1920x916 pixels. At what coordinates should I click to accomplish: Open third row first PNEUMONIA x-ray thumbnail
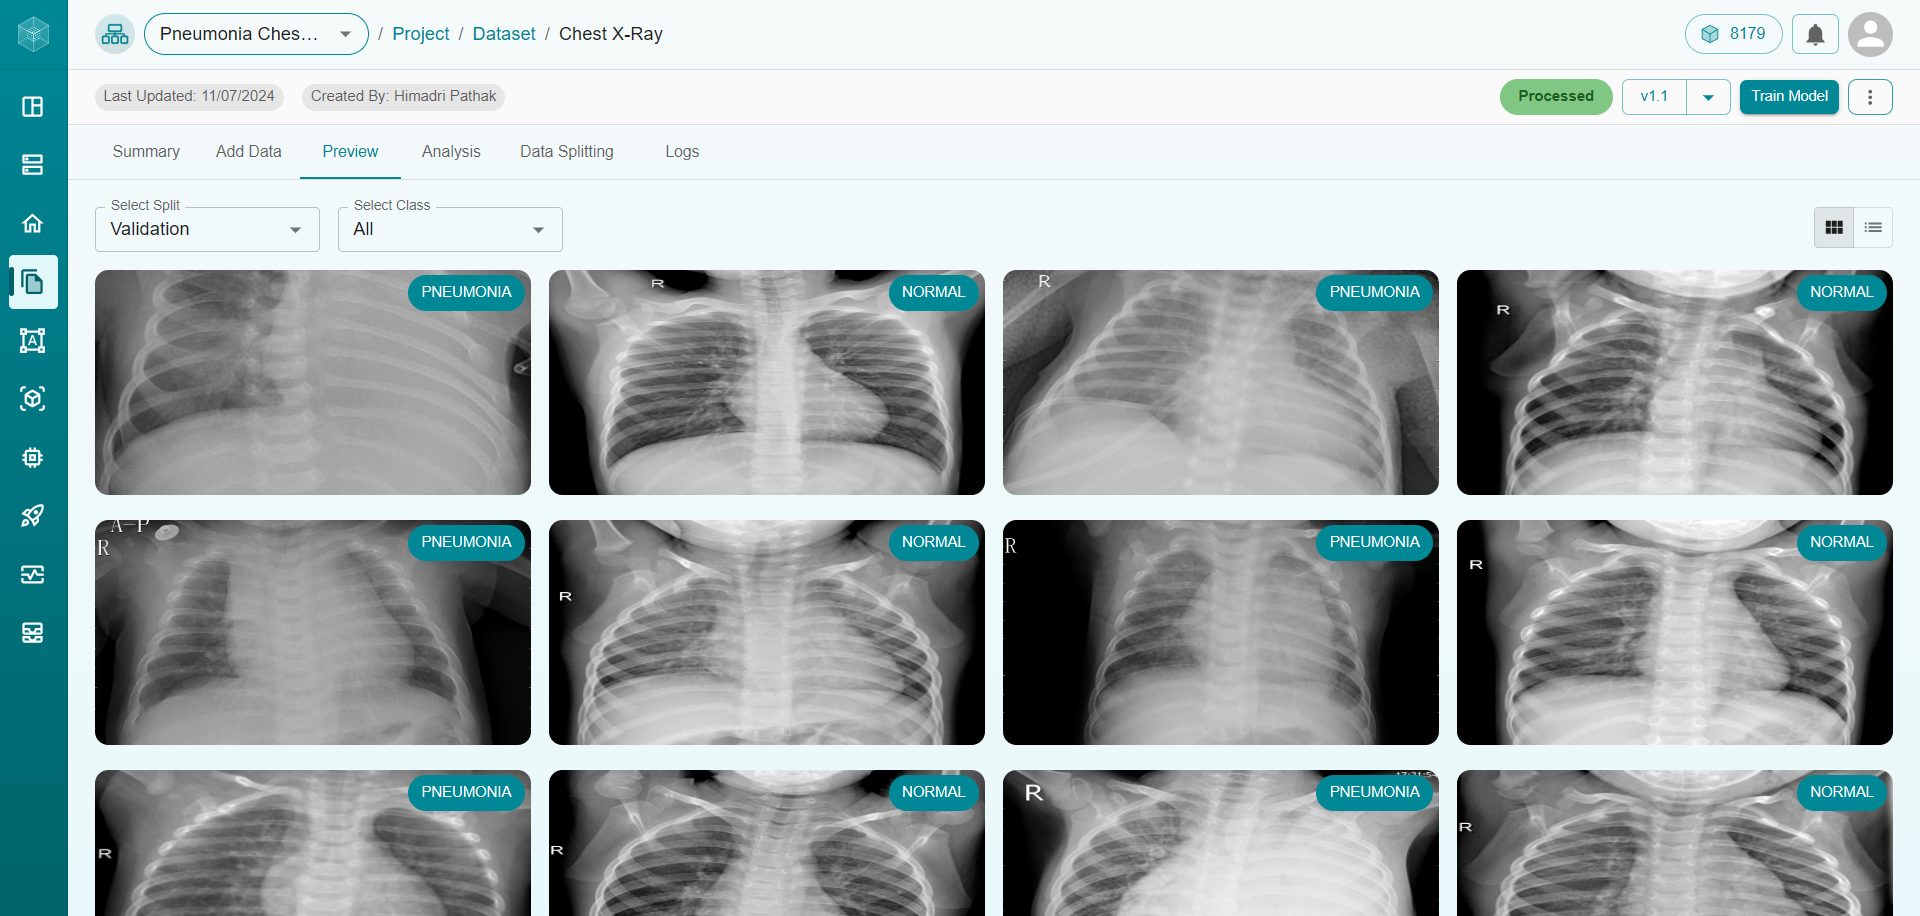[313, 843]
